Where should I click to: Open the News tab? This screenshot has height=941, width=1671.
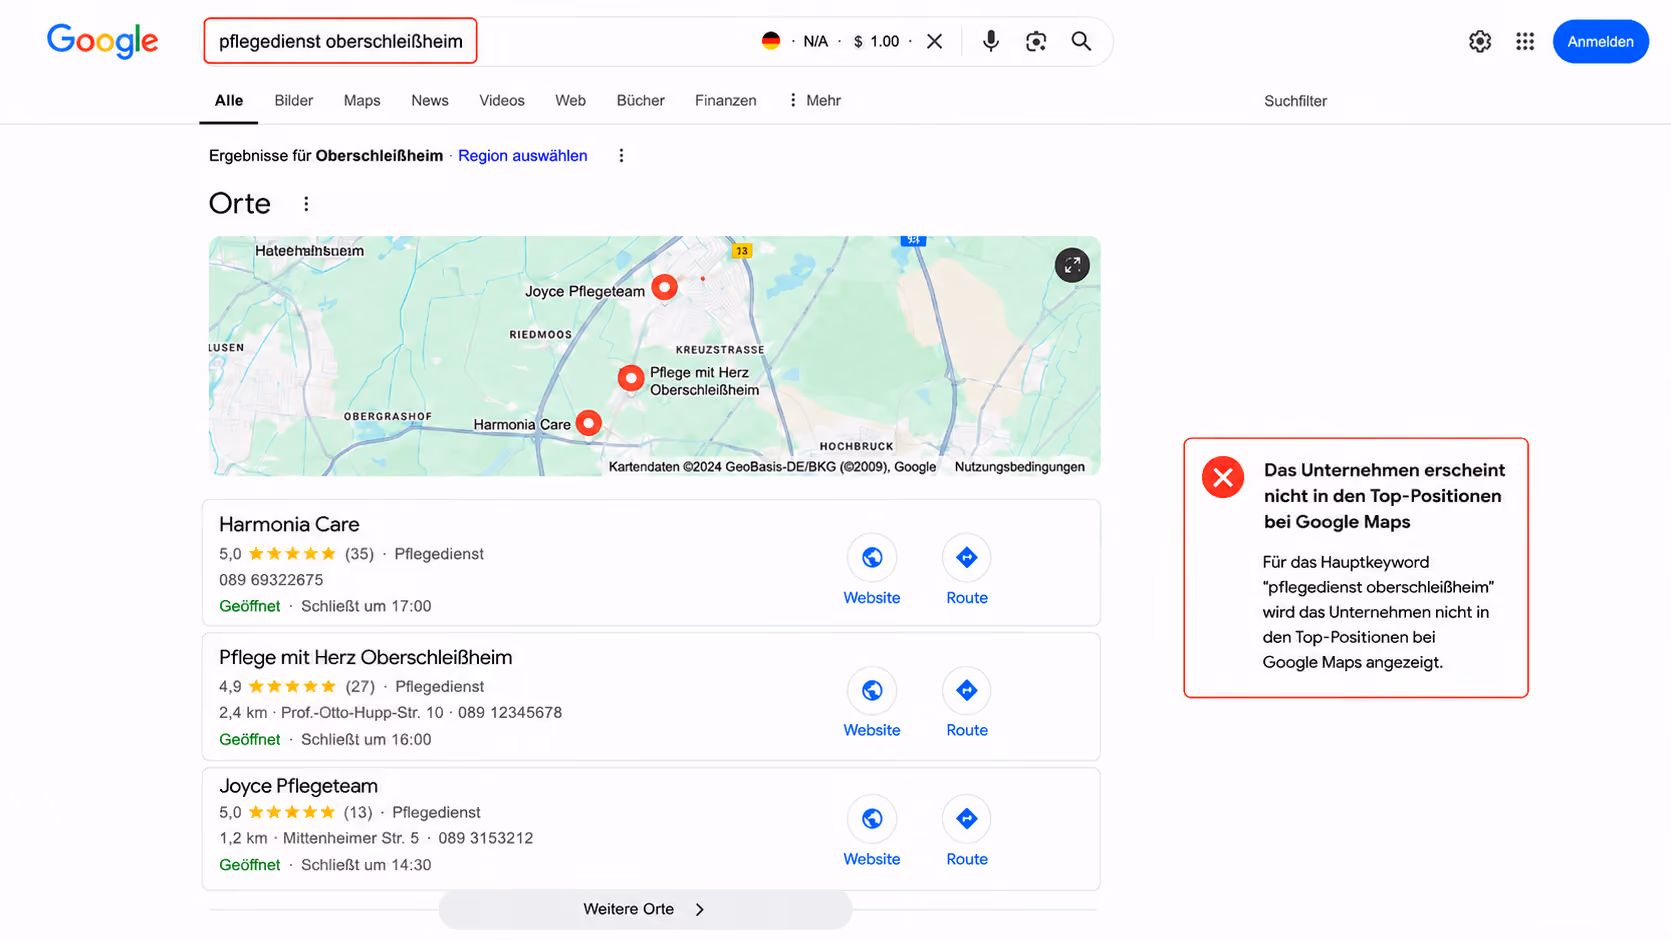click(430, 100)
